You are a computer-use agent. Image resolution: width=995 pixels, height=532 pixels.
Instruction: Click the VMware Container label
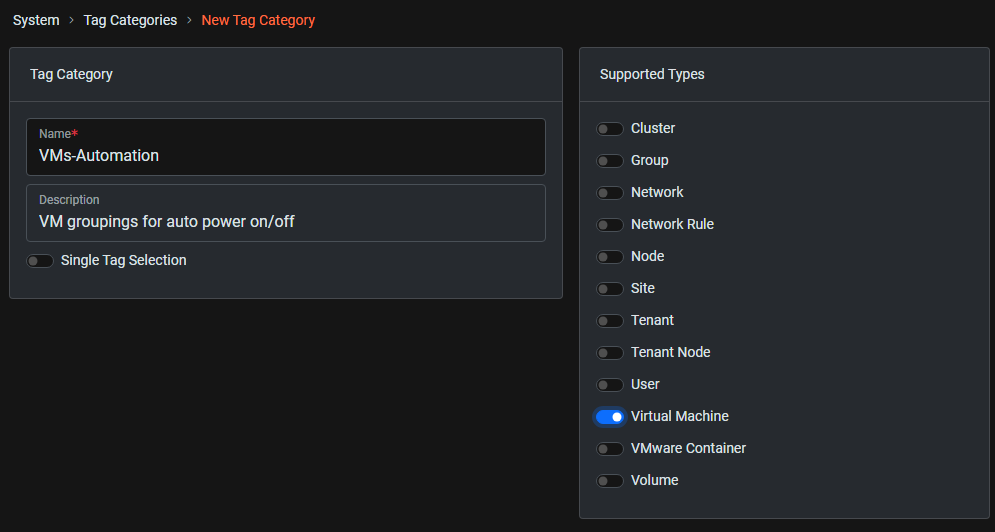[688, 448]
